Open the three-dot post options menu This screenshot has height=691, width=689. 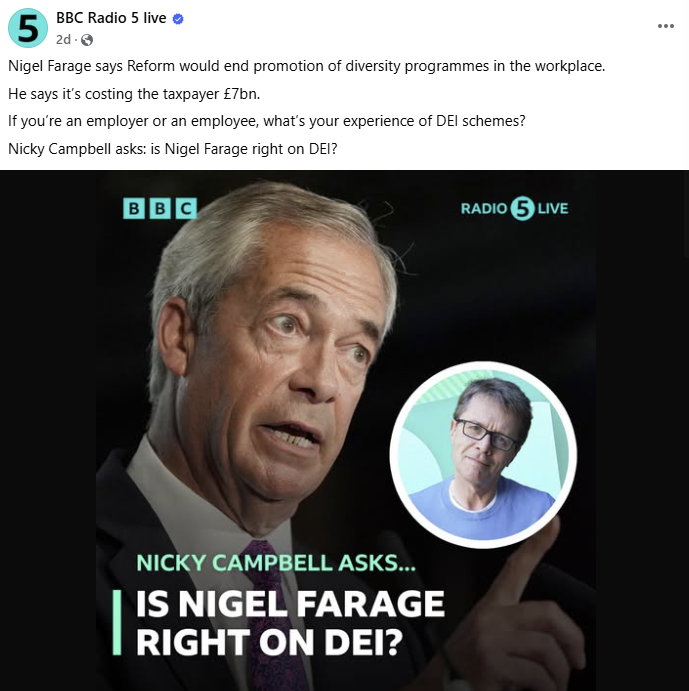coord(666,26)
